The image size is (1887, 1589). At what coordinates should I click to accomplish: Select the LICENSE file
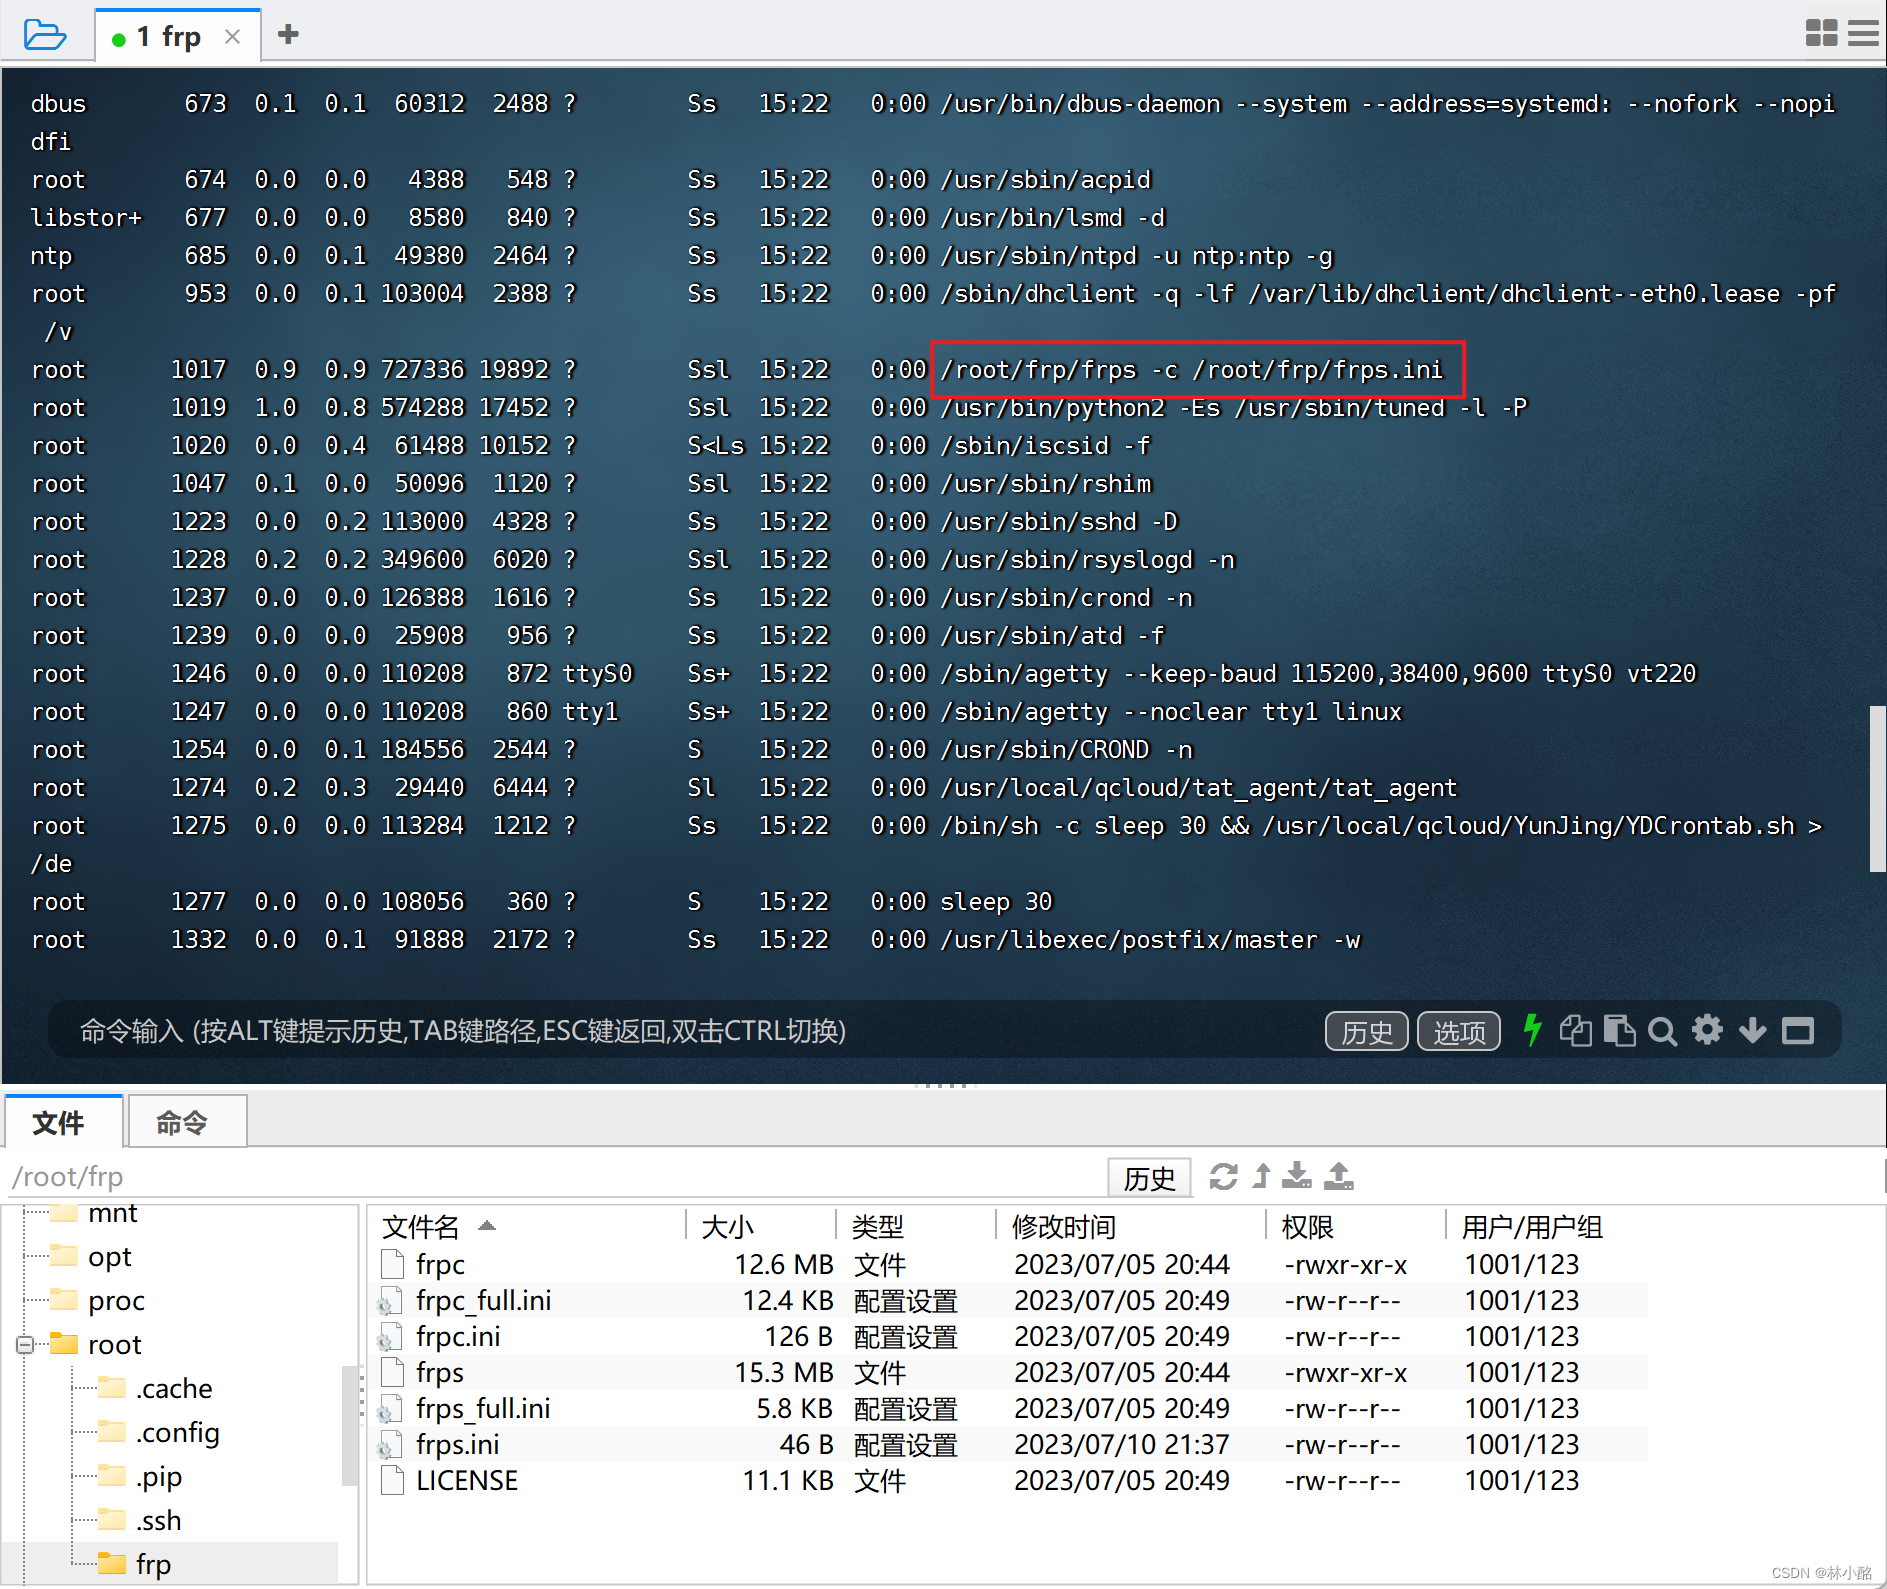(1010, 1481)
